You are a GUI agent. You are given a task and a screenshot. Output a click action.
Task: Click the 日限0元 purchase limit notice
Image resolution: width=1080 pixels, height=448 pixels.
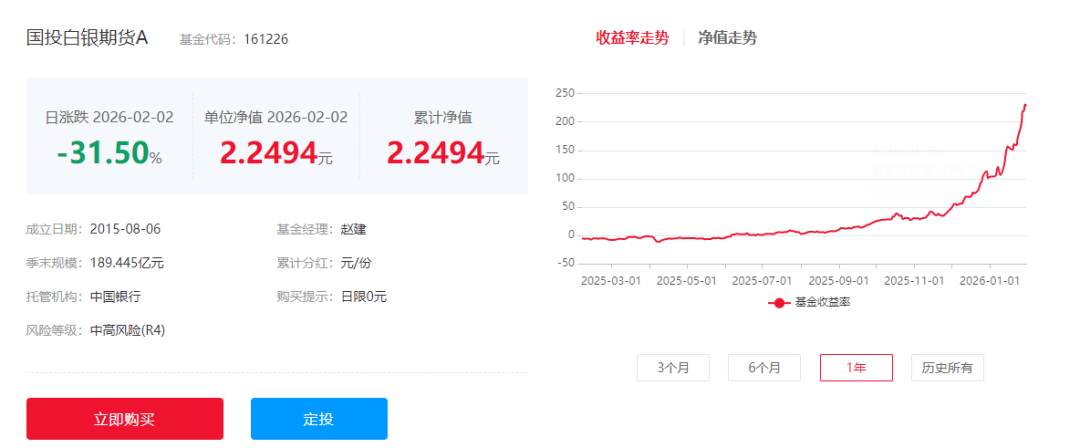pyautogui.click(x=363, y=296)
